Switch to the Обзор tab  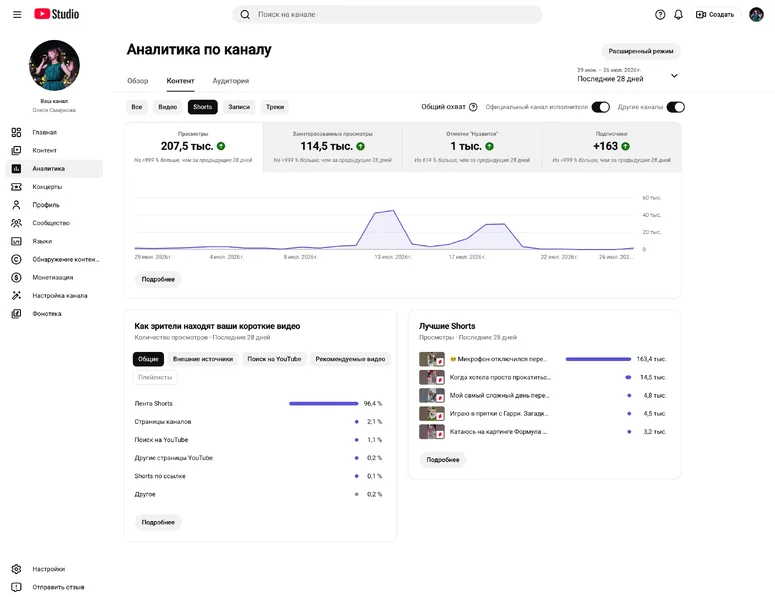(137, 81)
